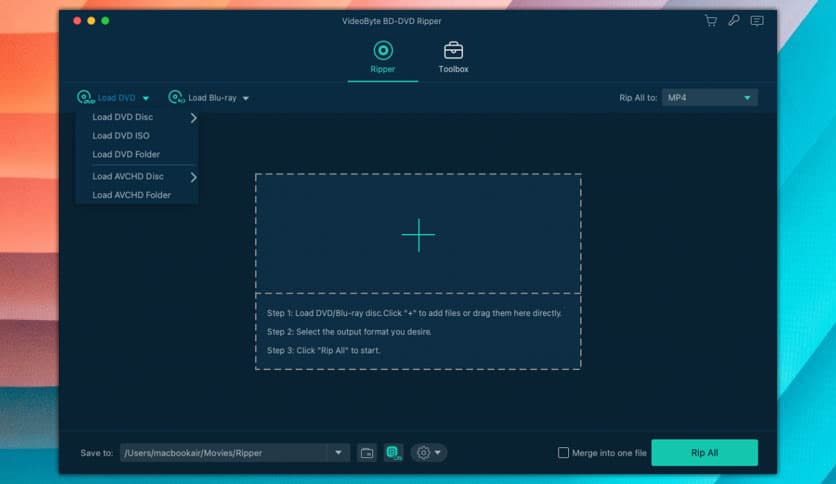836x484 pixels.
Task: Click the Step 3 instruction text
Action: [x=324, y=350]
